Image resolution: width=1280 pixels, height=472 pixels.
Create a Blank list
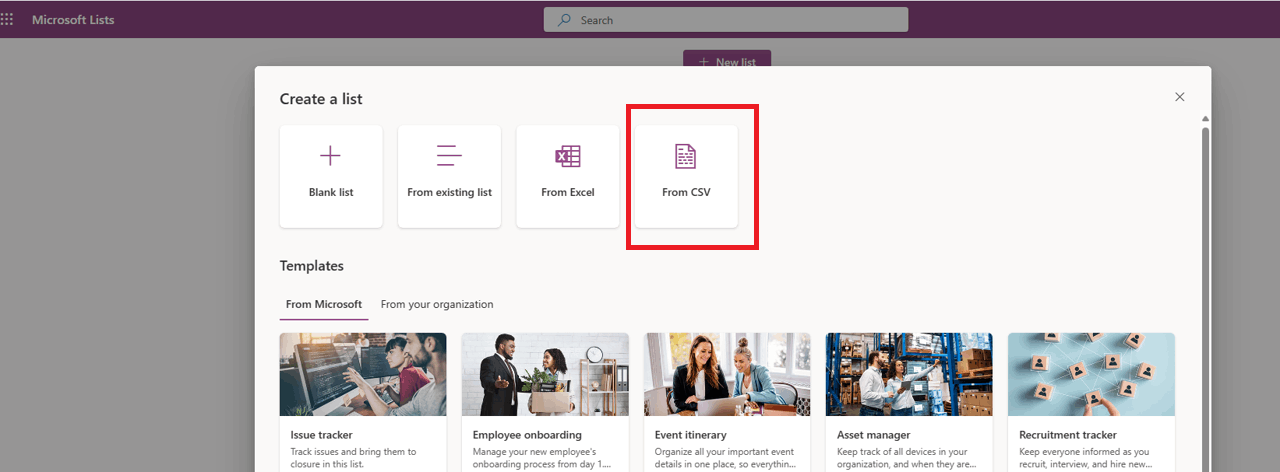331,176
